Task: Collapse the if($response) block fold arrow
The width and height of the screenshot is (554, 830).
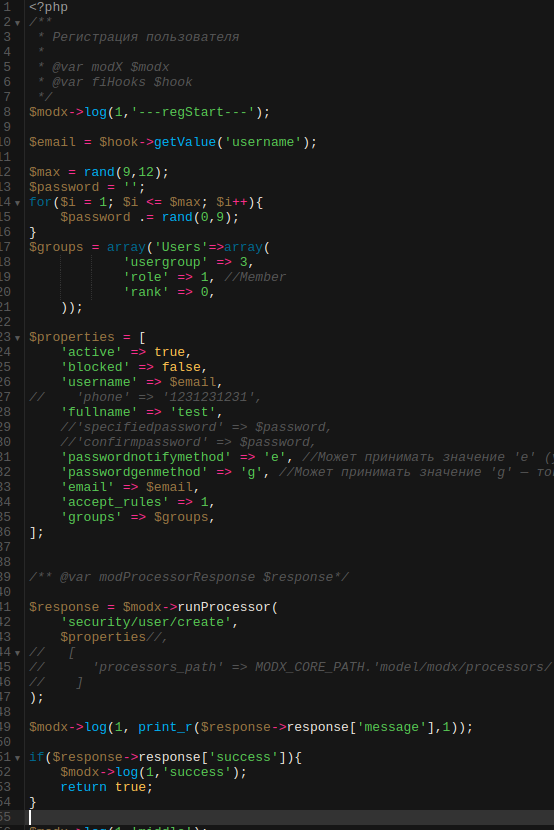Action: click(17, 759)
